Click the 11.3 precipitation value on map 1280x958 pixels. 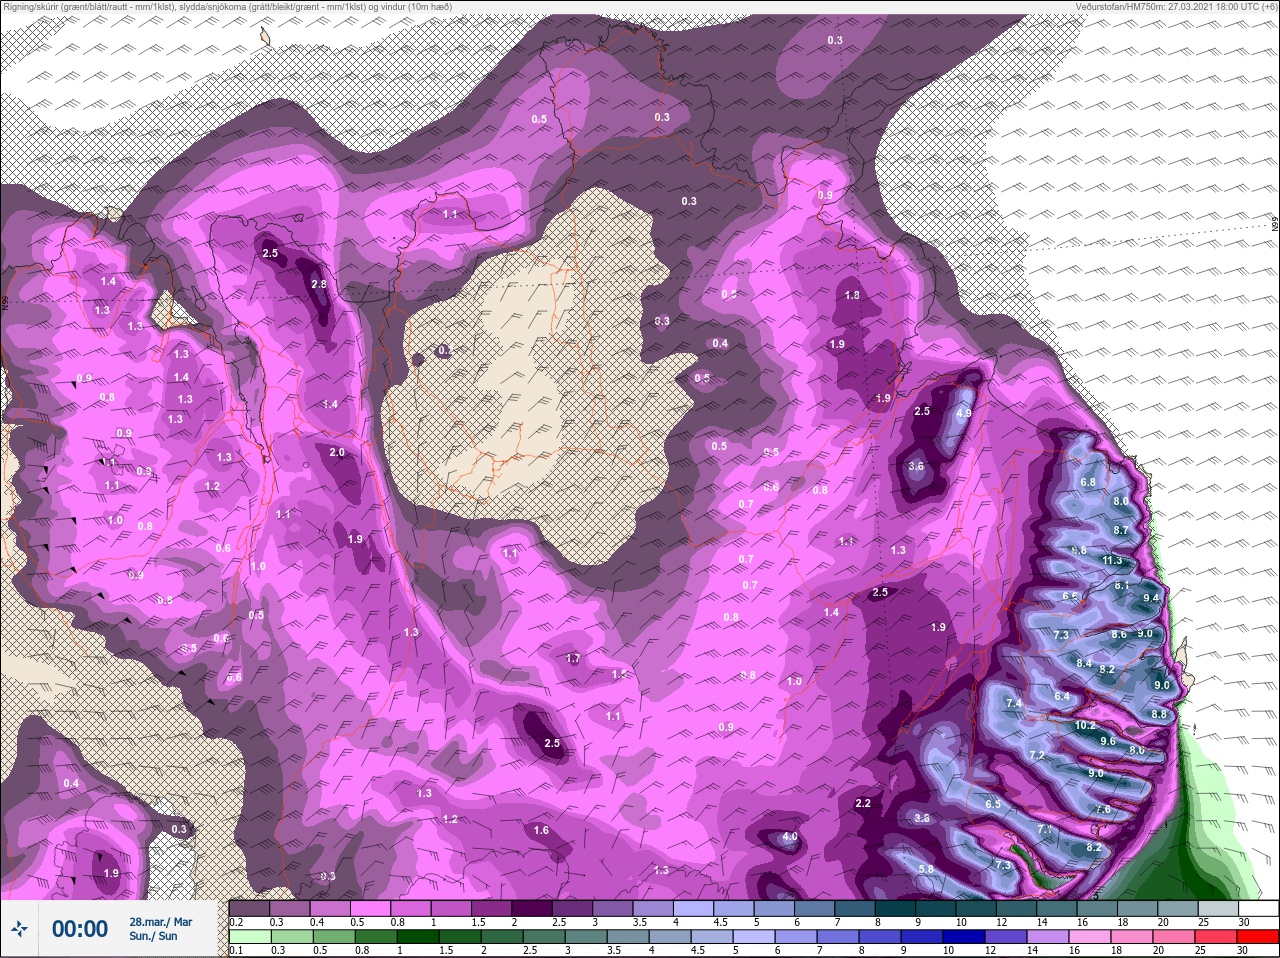pyautogui.click(x=1112, y=561)
